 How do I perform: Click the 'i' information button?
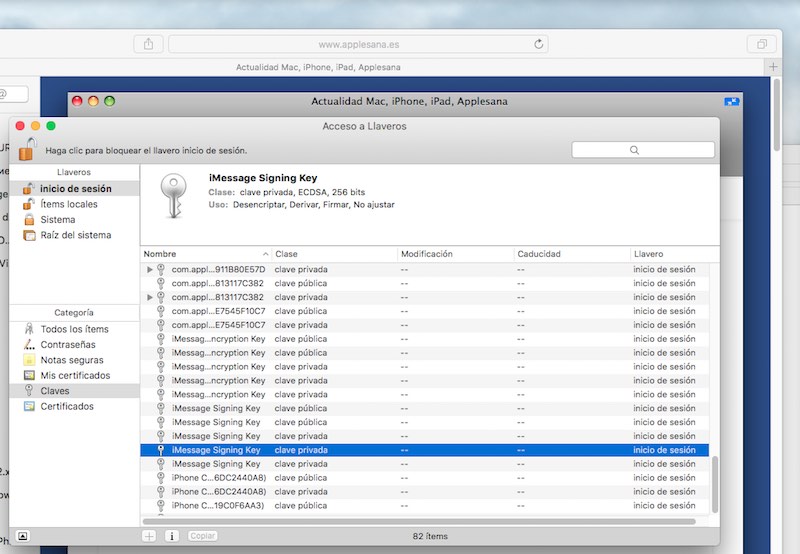pos(172,536)
